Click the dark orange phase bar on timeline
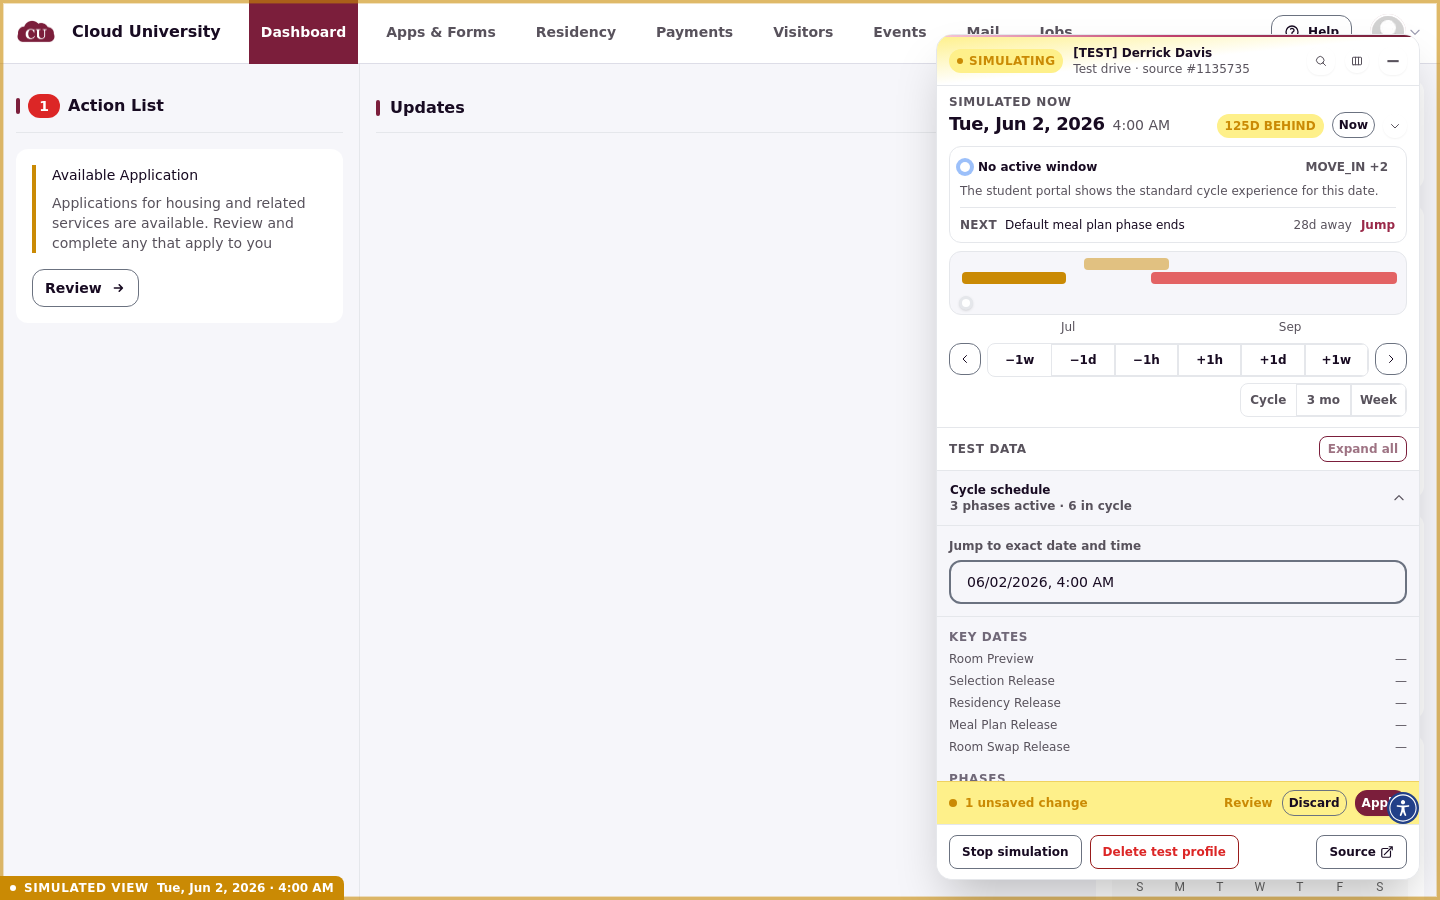 [x=1014, y=278]
